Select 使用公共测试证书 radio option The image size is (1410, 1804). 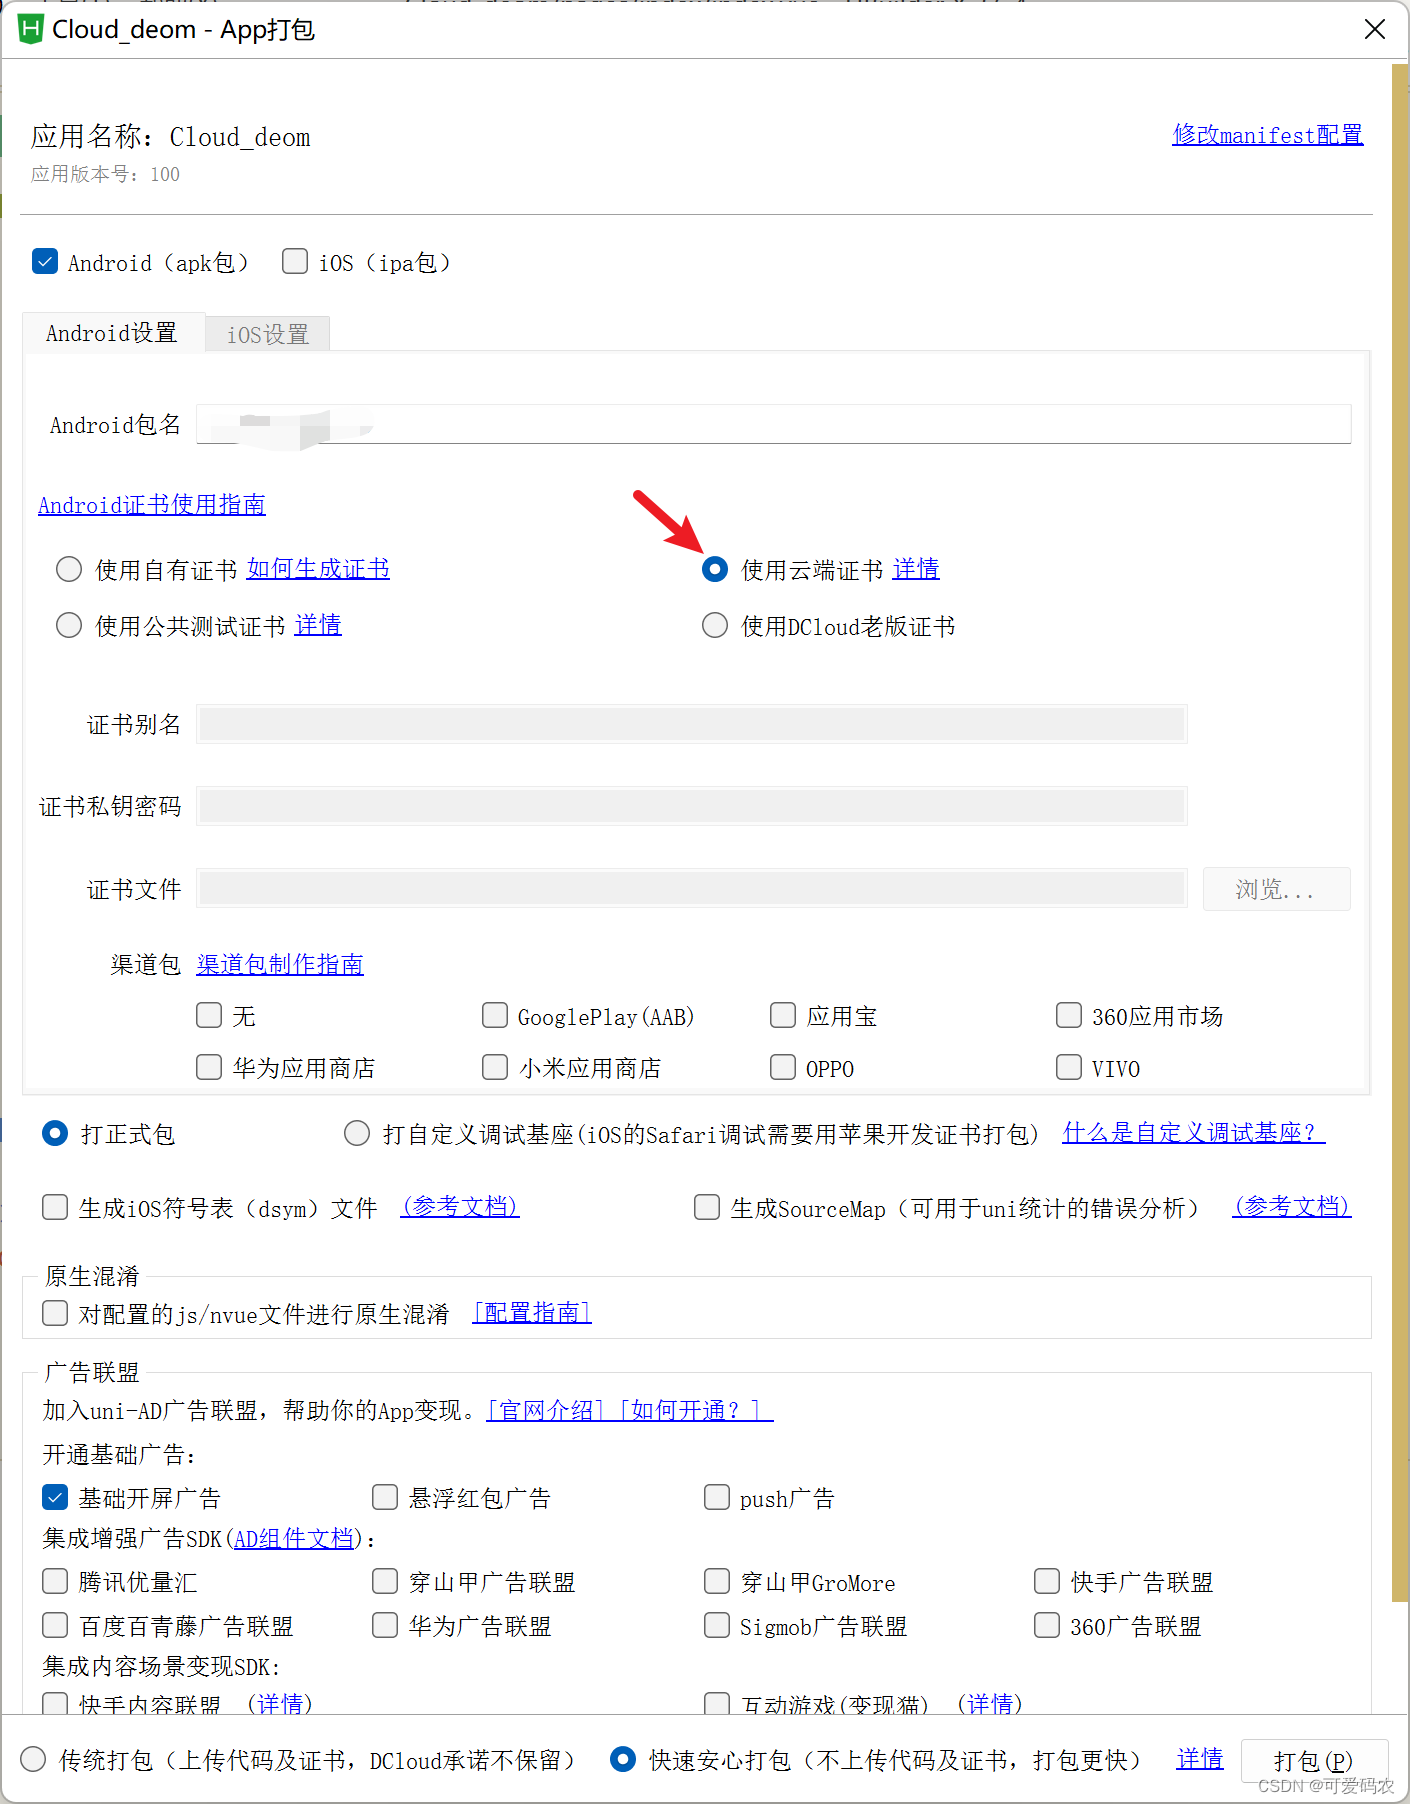pyautogui.click(x=69, y=625)
